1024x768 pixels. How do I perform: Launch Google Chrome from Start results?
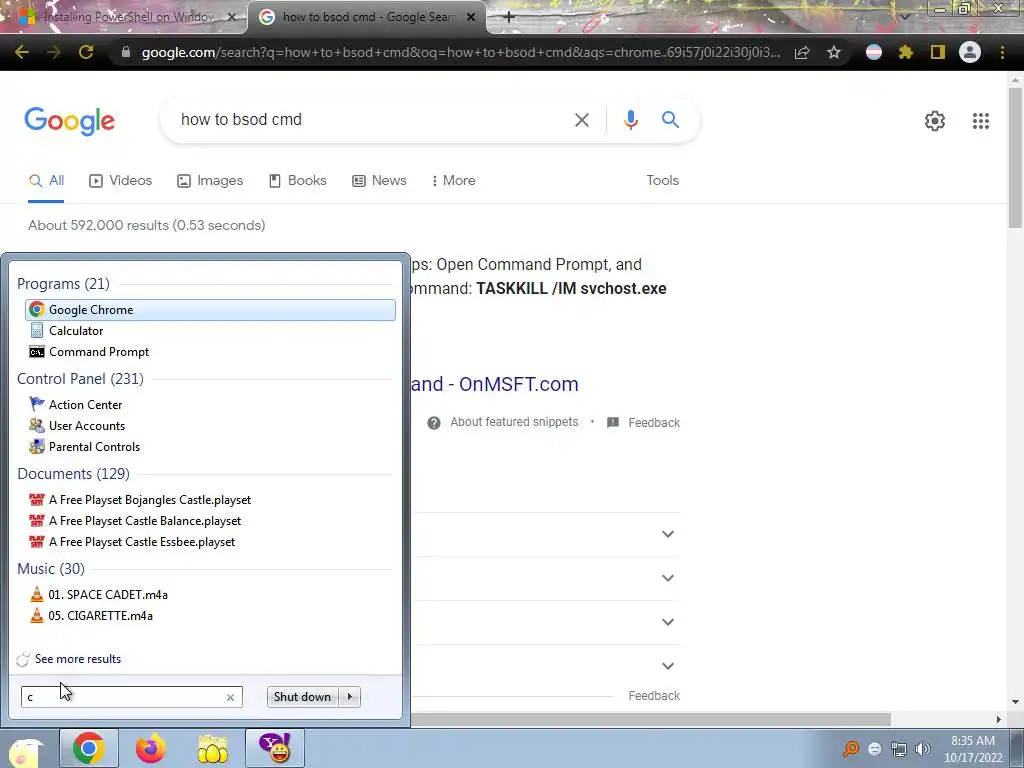pyautogui.click(x=210, y=310)
